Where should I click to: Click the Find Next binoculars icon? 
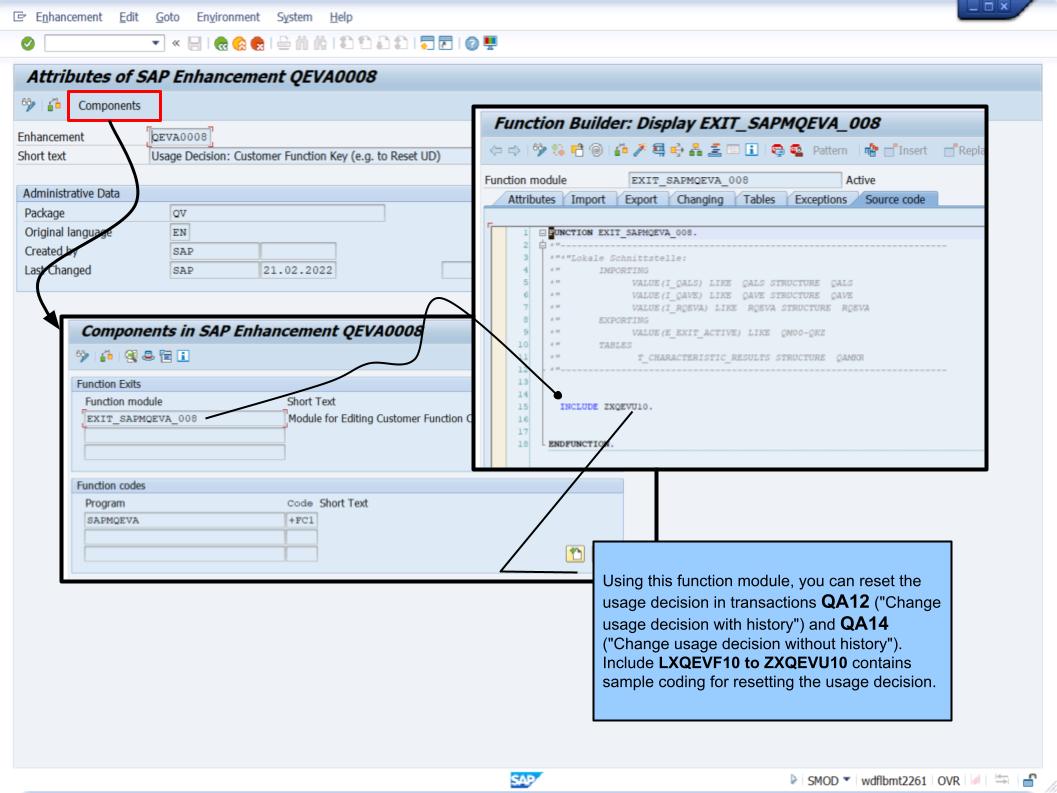320,44
